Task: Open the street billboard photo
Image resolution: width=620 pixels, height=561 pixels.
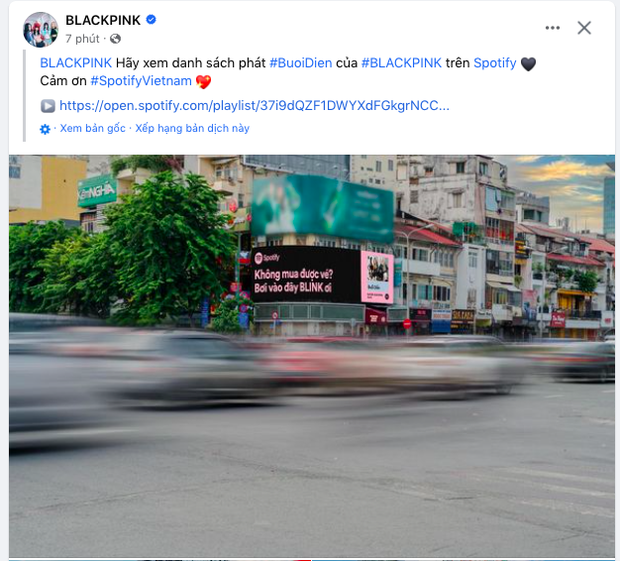Action: point(312,356)
